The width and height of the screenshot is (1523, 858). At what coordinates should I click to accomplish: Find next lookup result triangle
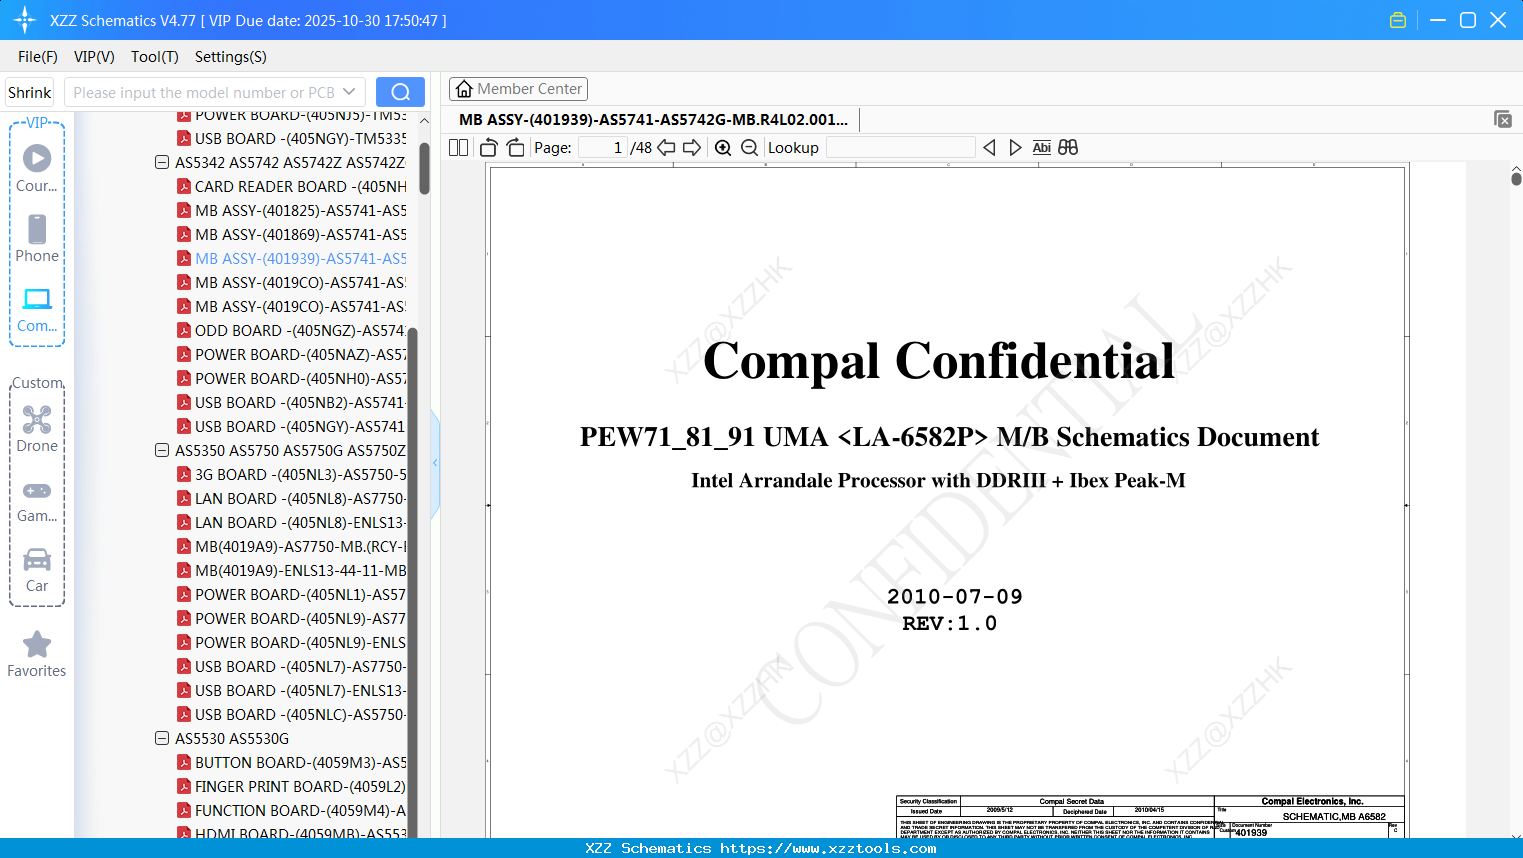tap(1015, 148)
